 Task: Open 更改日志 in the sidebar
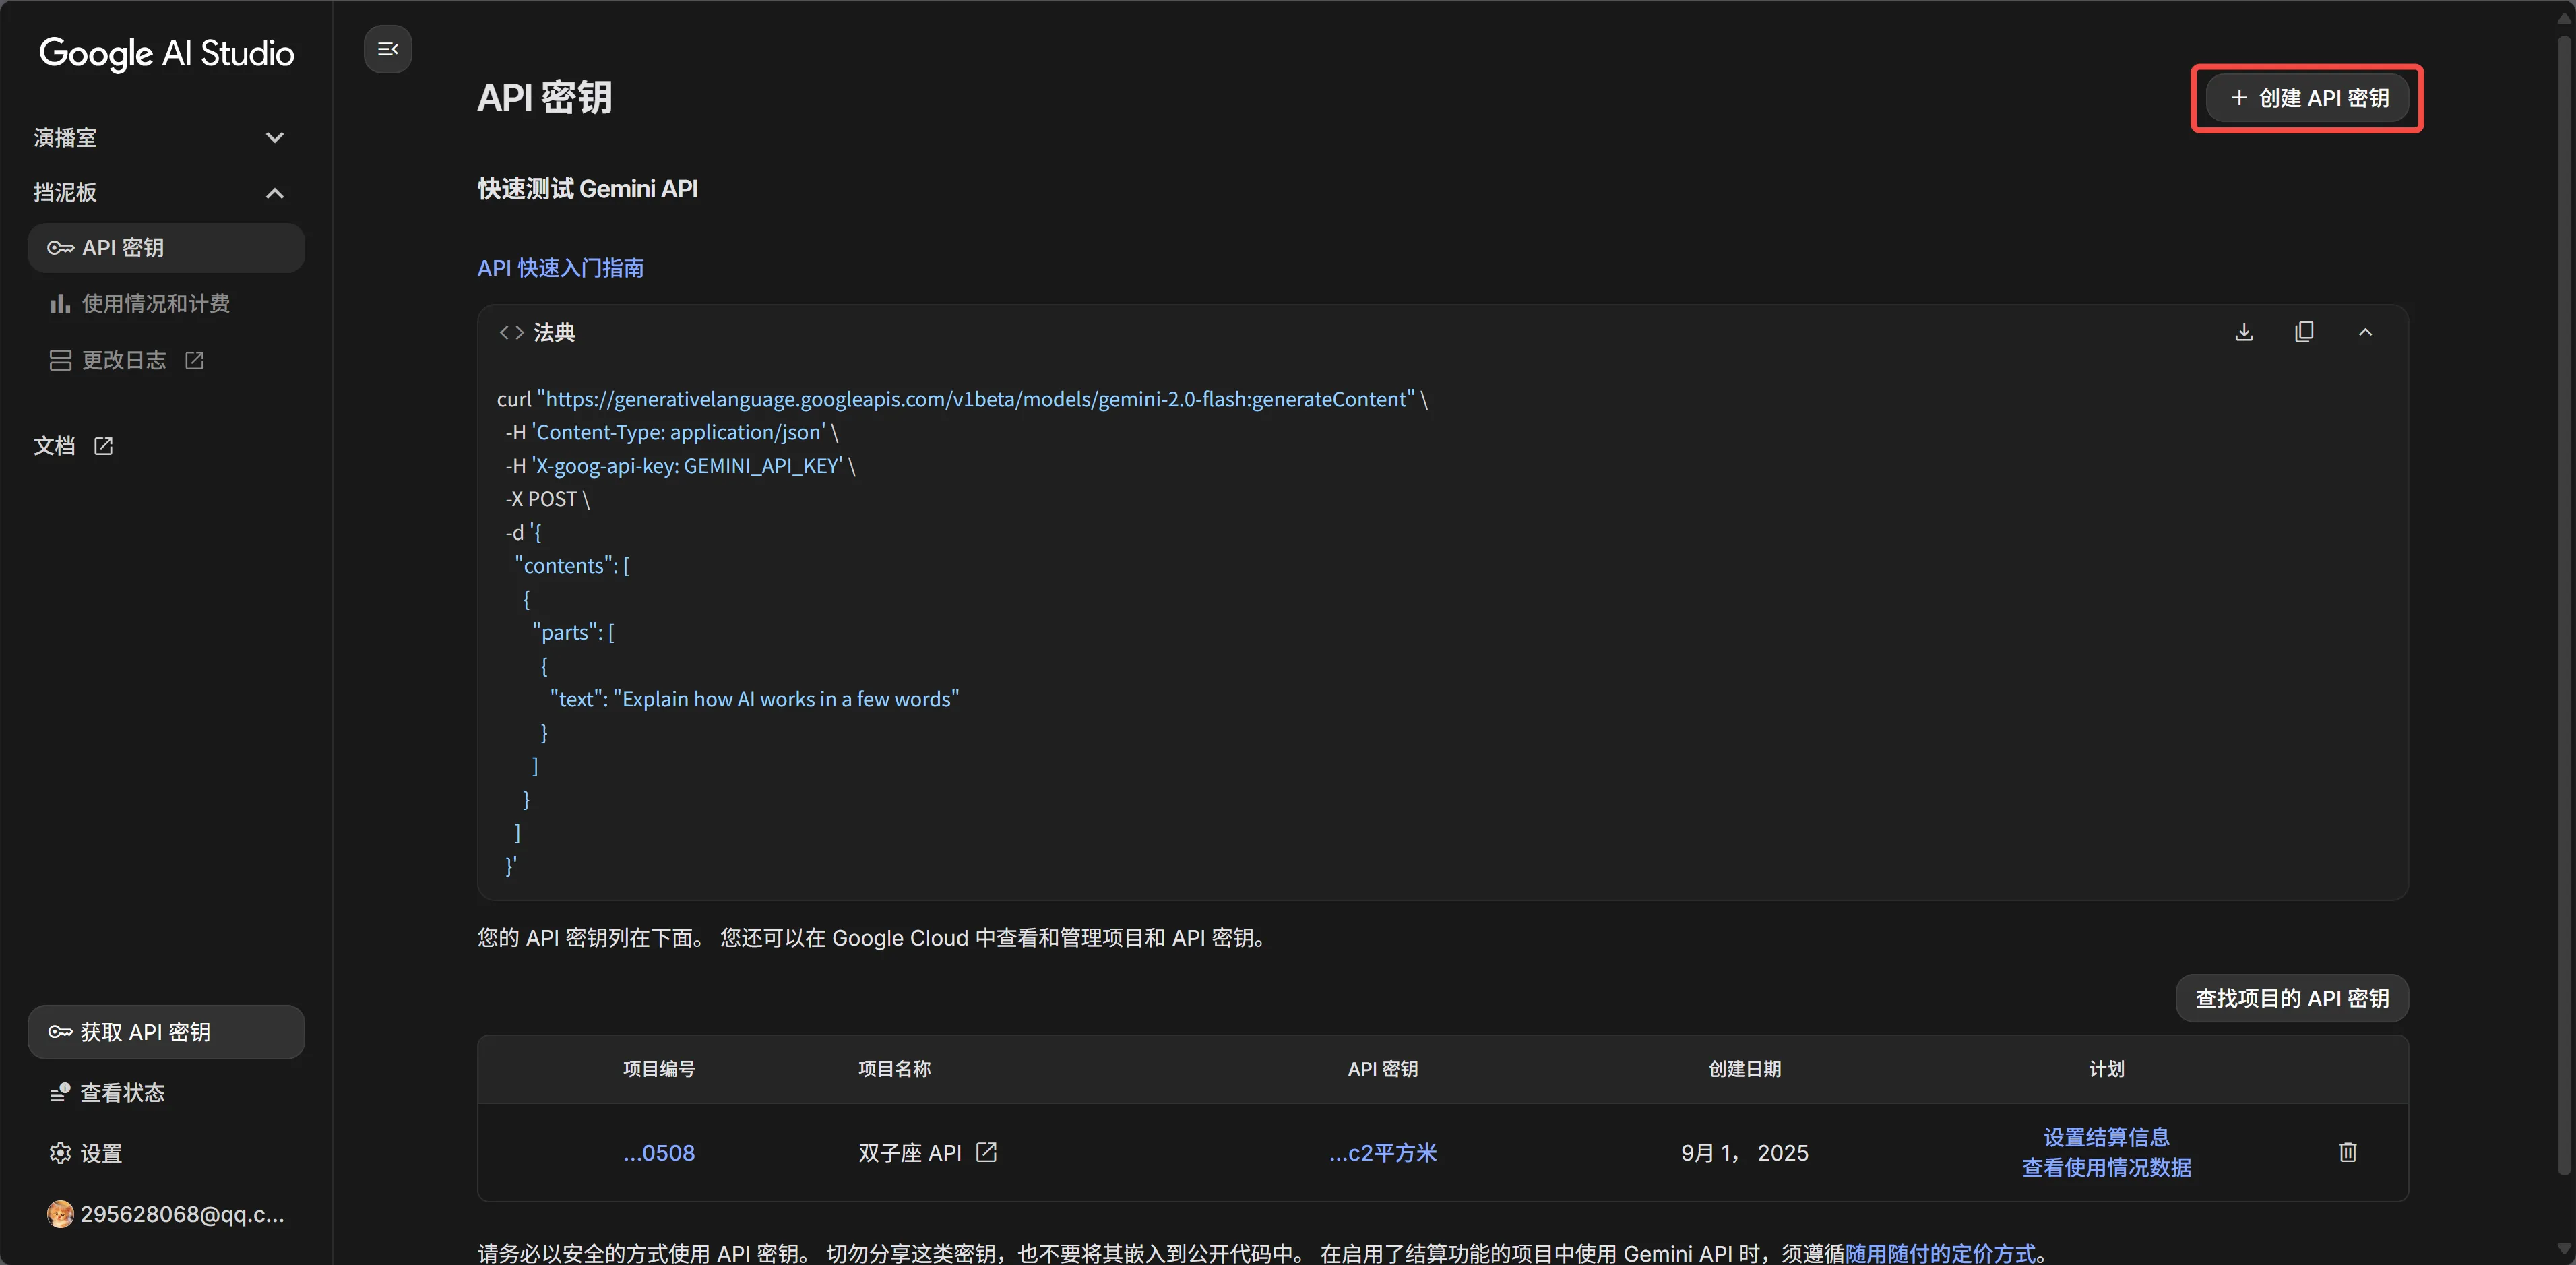point(125,360)
